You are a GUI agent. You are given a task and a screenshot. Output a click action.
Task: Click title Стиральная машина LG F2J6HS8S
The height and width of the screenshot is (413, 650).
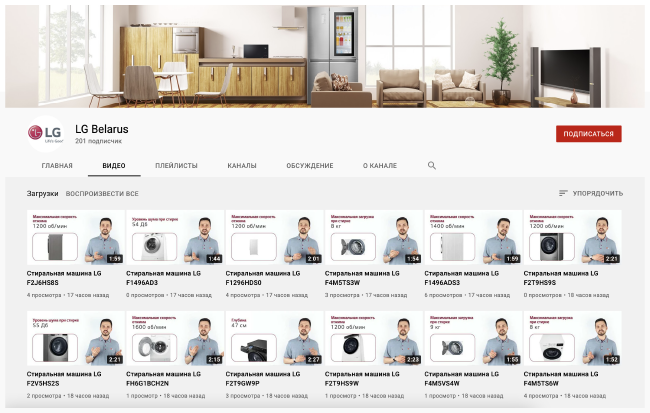pos(64,278)
